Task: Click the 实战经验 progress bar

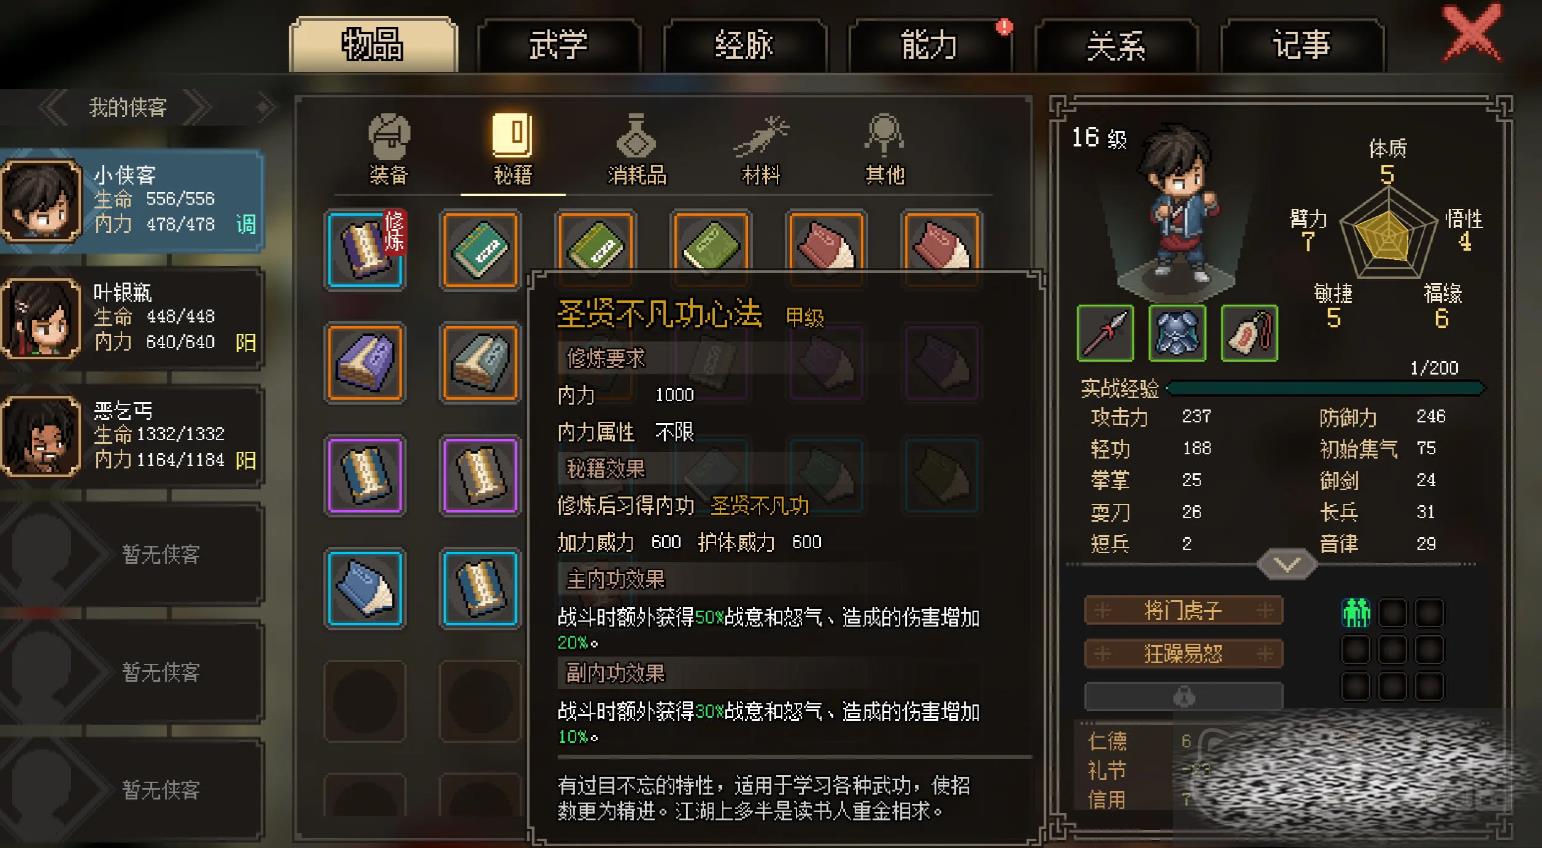Action: point(1325,387)
